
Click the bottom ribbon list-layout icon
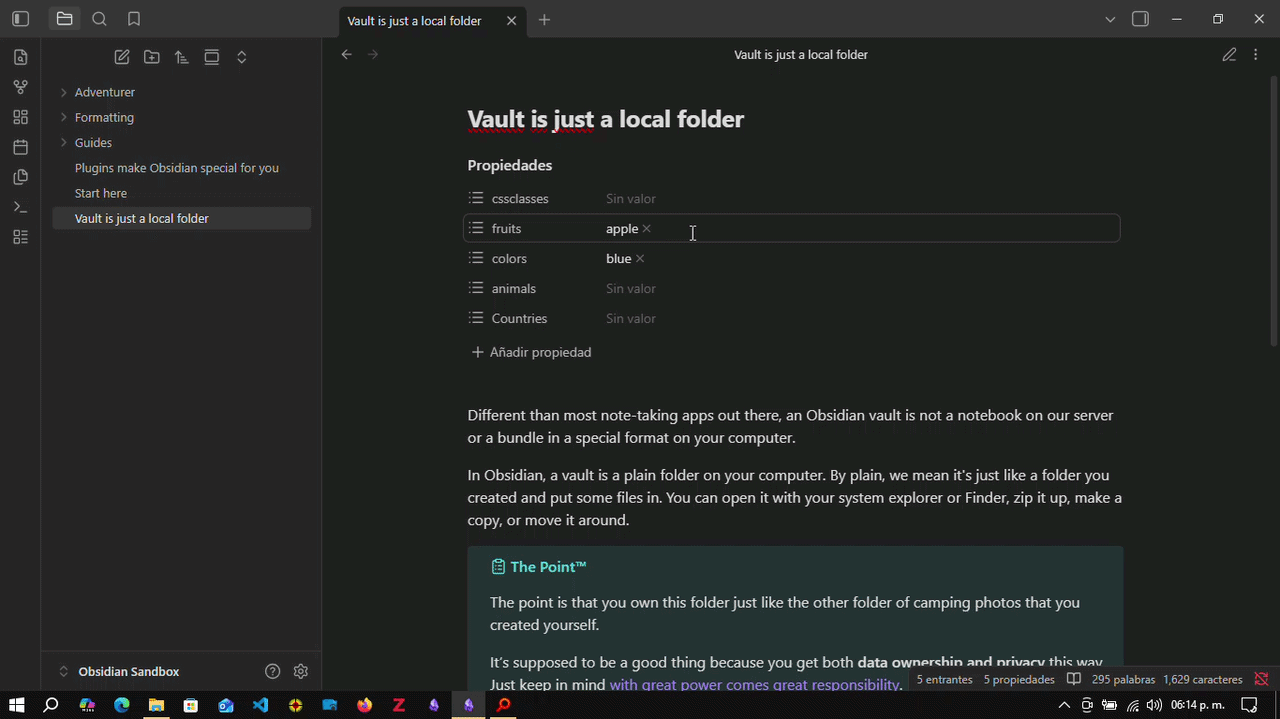click(20, 237)
